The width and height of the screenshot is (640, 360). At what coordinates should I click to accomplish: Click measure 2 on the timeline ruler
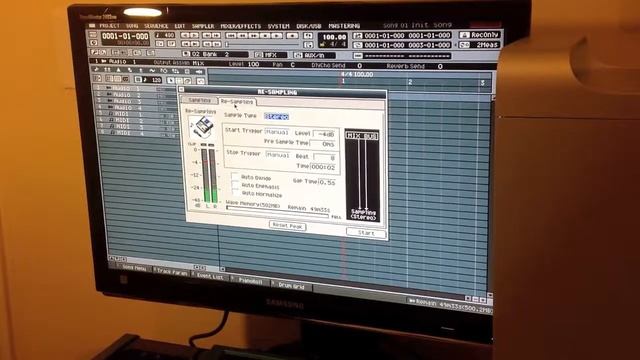click(x=410, y=82)
